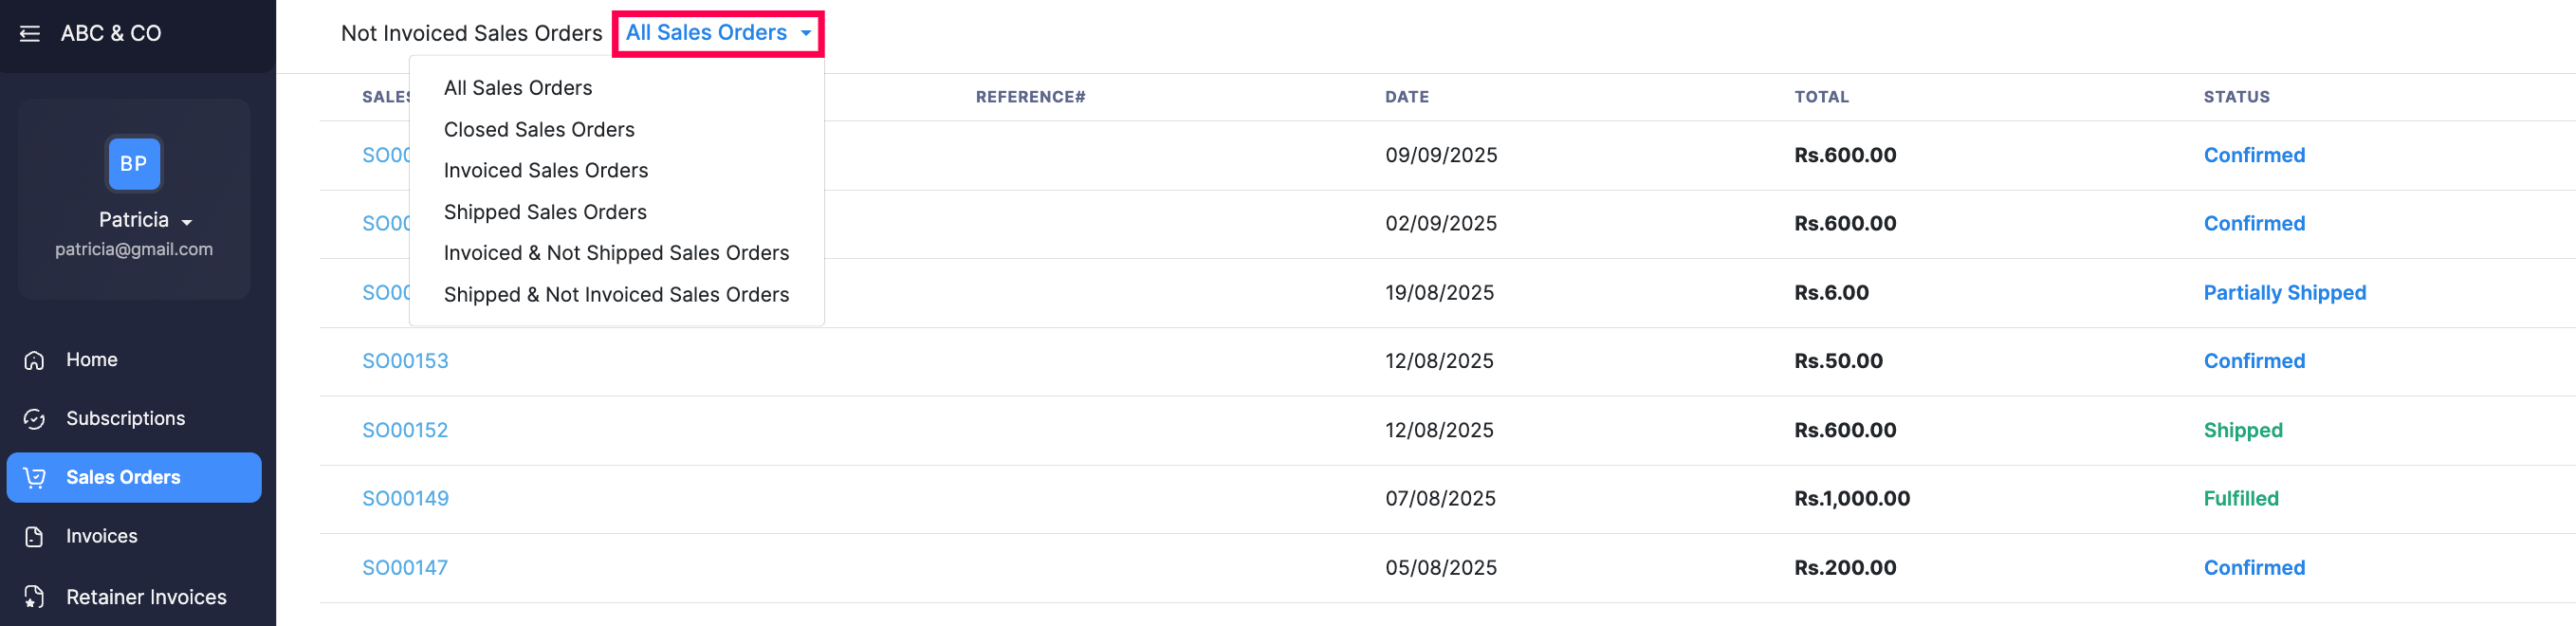Open sales order SO00149
Screen dimensions: 2576x626
[405, 499]
